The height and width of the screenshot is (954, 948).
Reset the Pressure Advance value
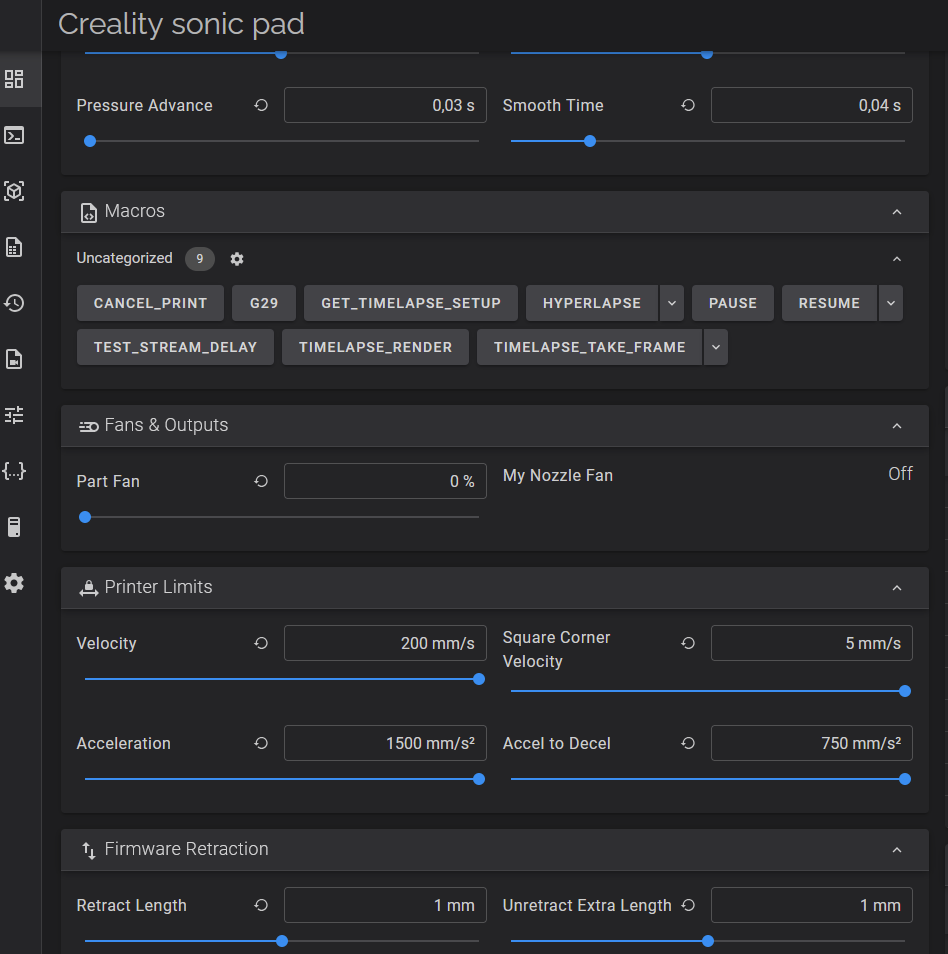point(261,105)
